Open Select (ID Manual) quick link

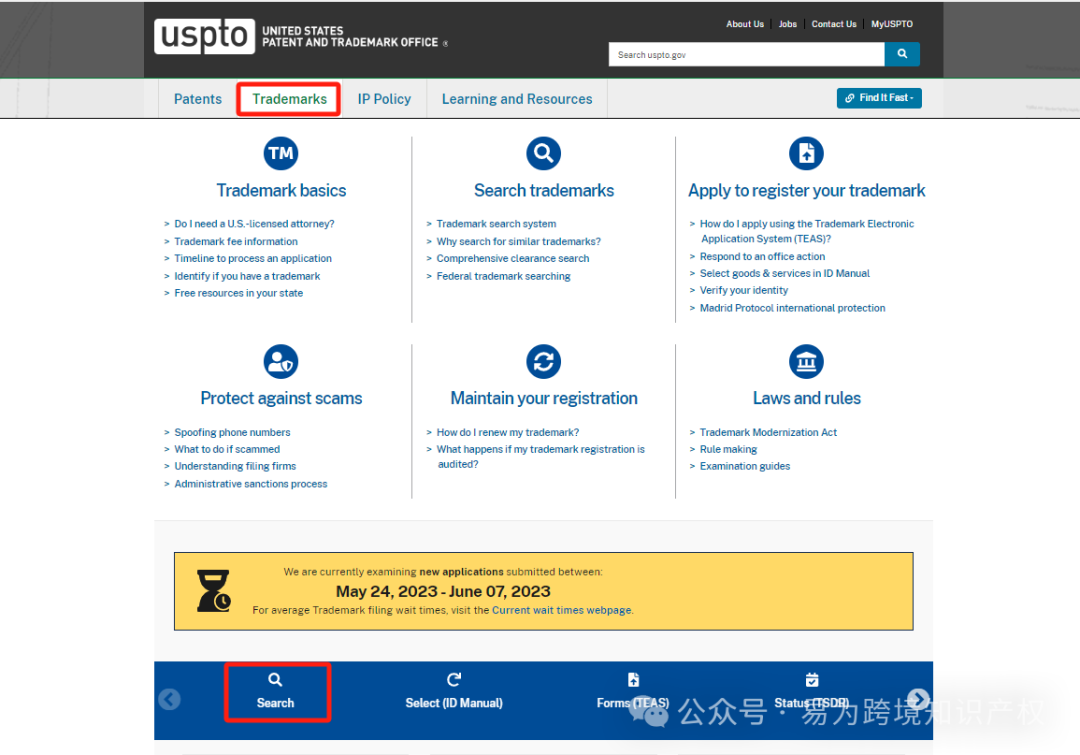point(454,692)
